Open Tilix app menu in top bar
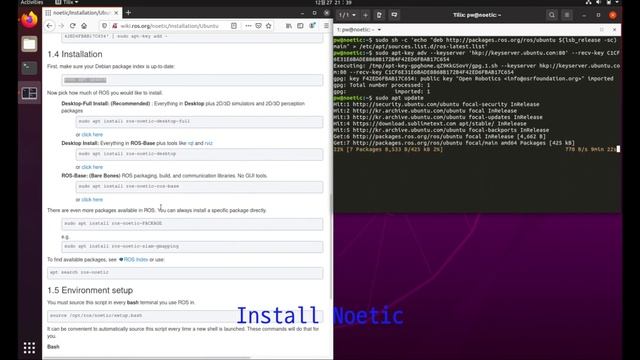640x360 pixels. [x=67, y=2]
